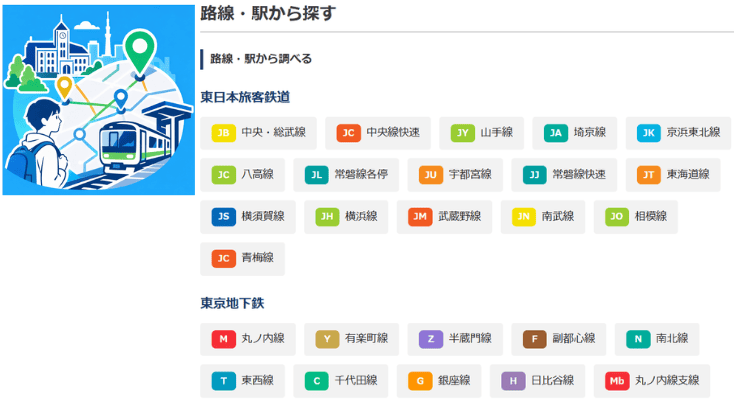Click the yellow JB line code icon
The height and width of the screenshot is (411, 734).
pos(223,133)
